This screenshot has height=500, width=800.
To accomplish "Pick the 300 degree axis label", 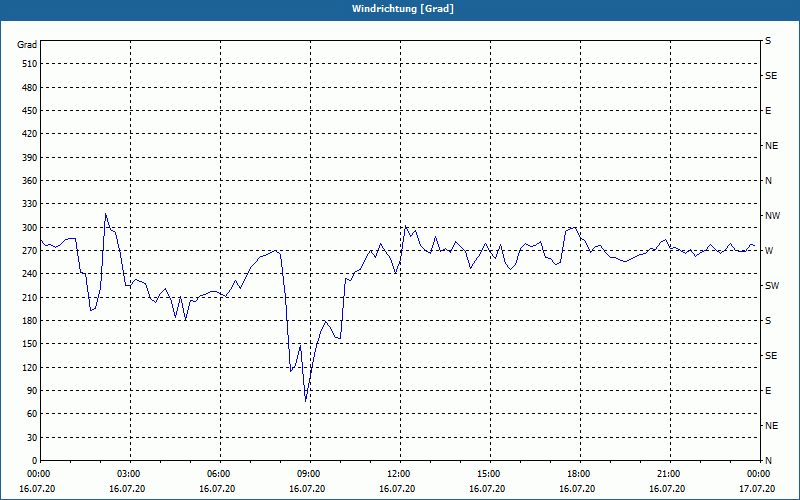I will pyautogui.click(x=30, y=228).
